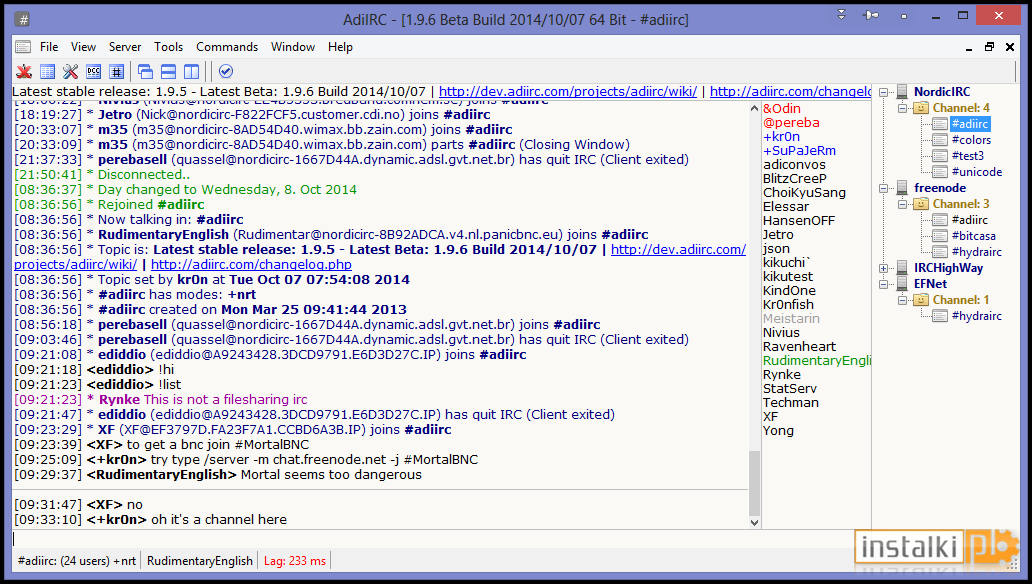Click the chat scrollbar down arrow
Viewport: 1032px width, 584px height.
pyautogui.click(x=754, y=522)
